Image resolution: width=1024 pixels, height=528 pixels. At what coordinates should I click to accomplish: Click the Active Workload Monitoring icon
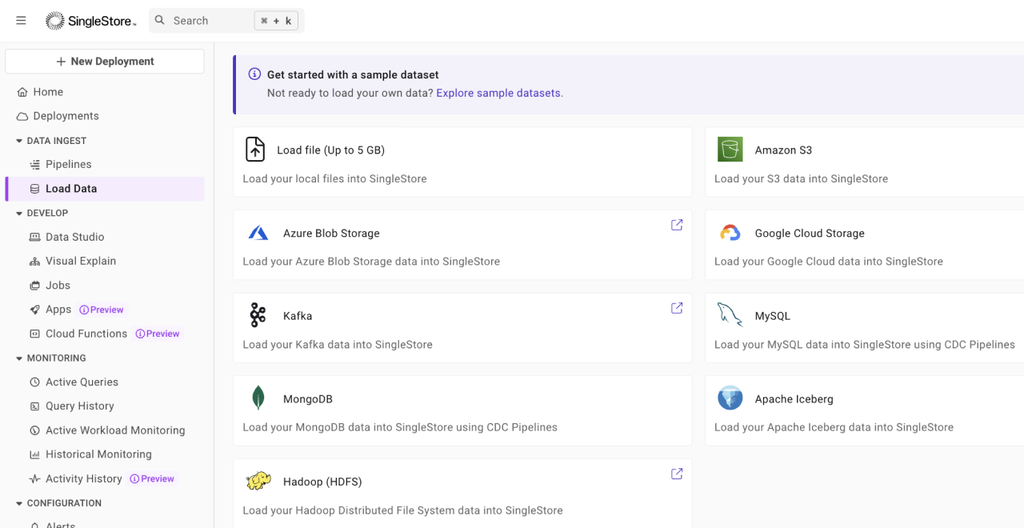click(x=35, y=431)
